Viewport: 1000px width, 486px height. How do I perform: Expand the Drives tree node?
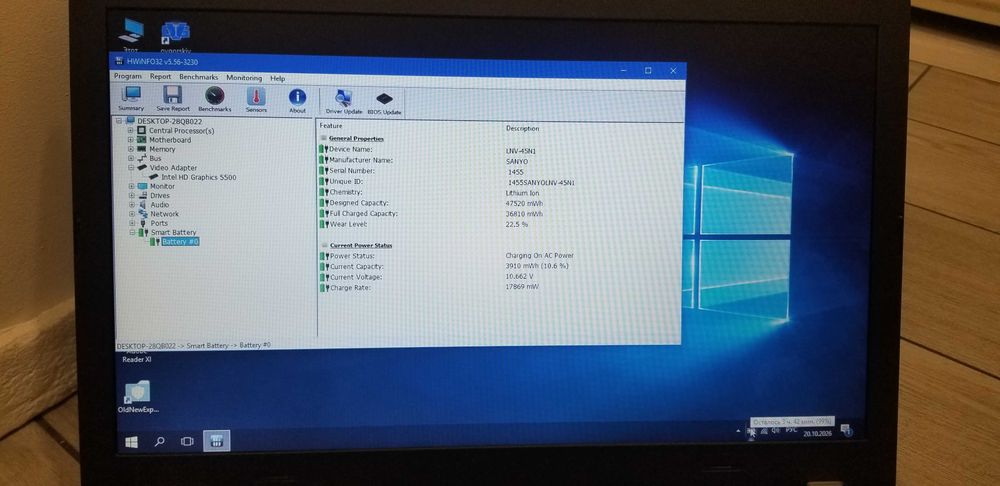(x=130, y=196)
